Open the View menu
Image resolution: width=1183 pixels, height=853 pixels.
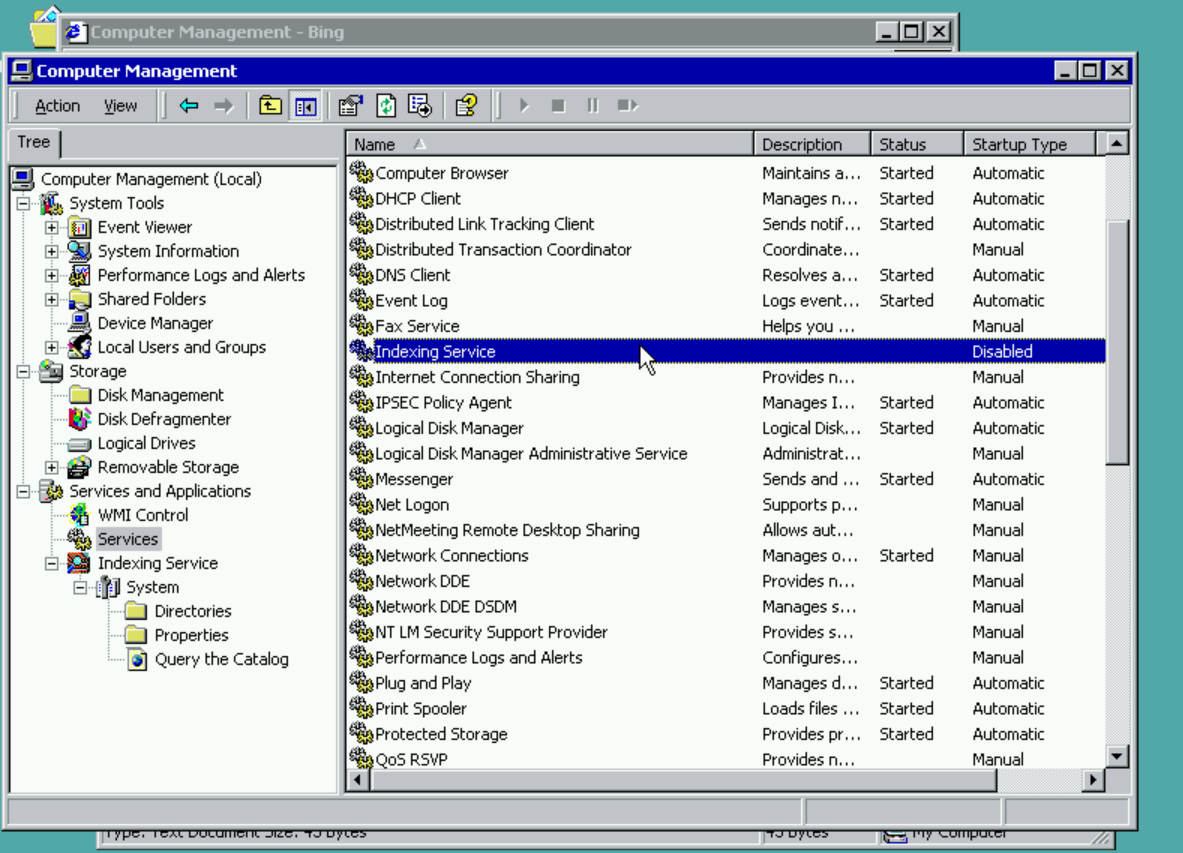click(120, 106)
